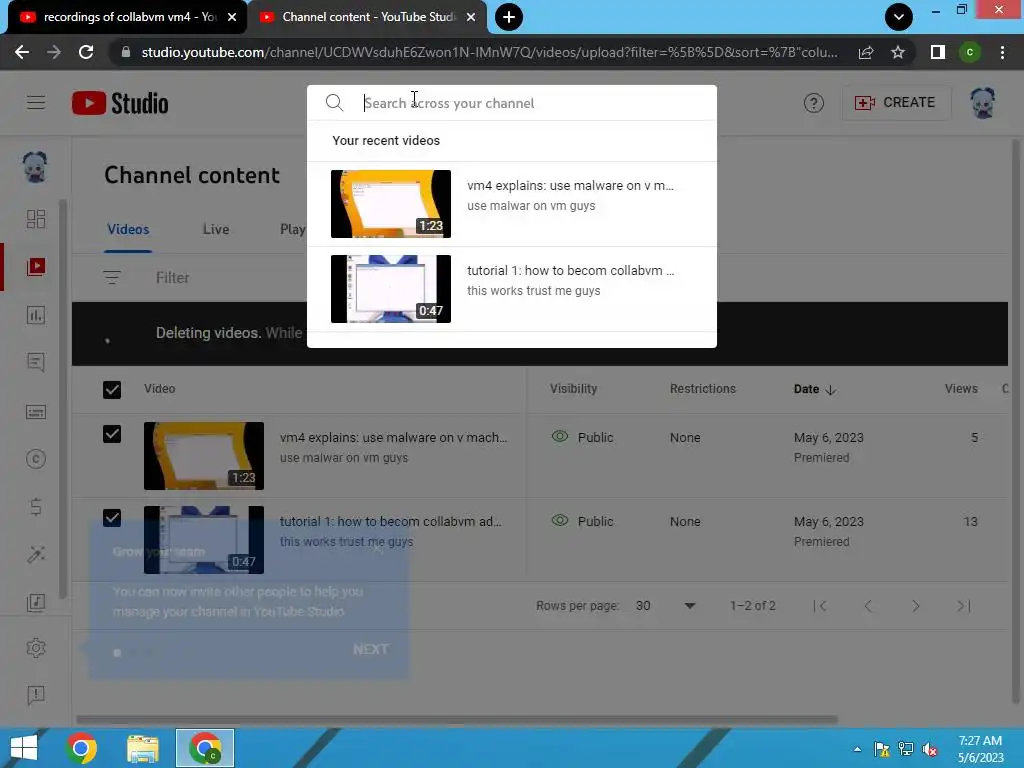The width and height of the screenshot is (1024, 768).
Task: Click tutorial 1 title in search results
Action: [x=570, y=270]
